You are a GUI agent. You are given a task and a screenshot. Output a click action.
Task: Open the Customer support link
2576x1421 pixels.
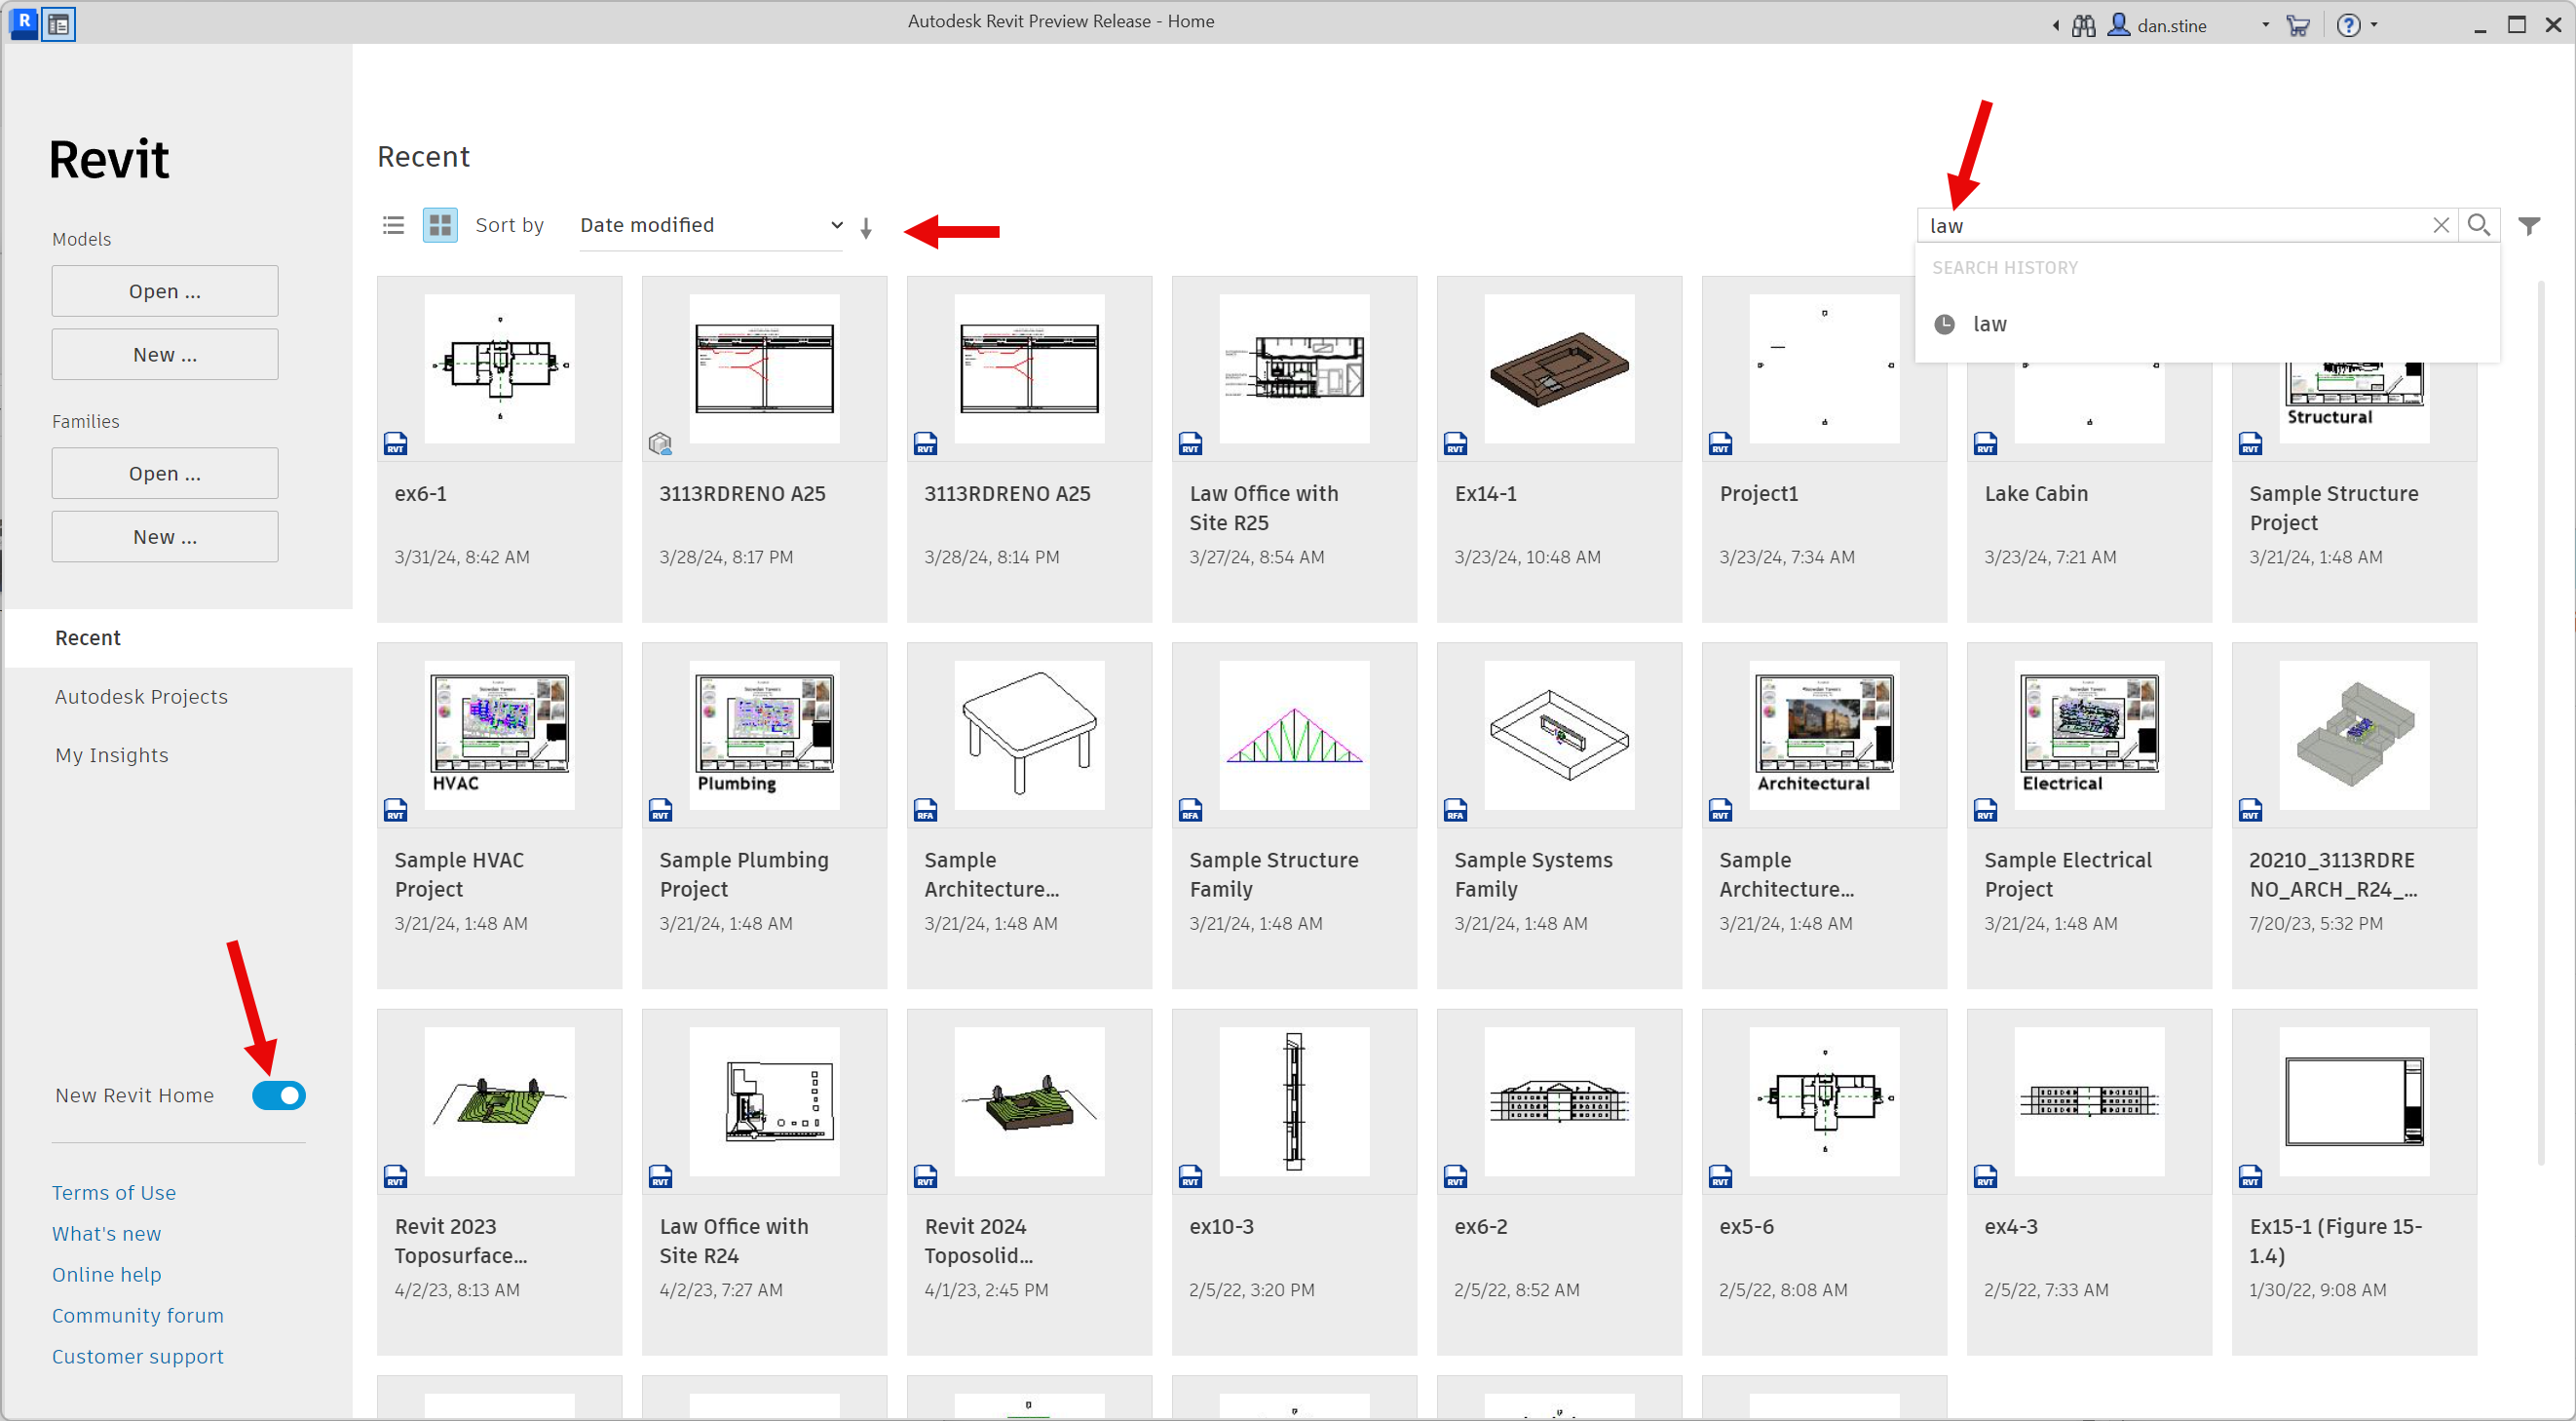[138, 1357]
